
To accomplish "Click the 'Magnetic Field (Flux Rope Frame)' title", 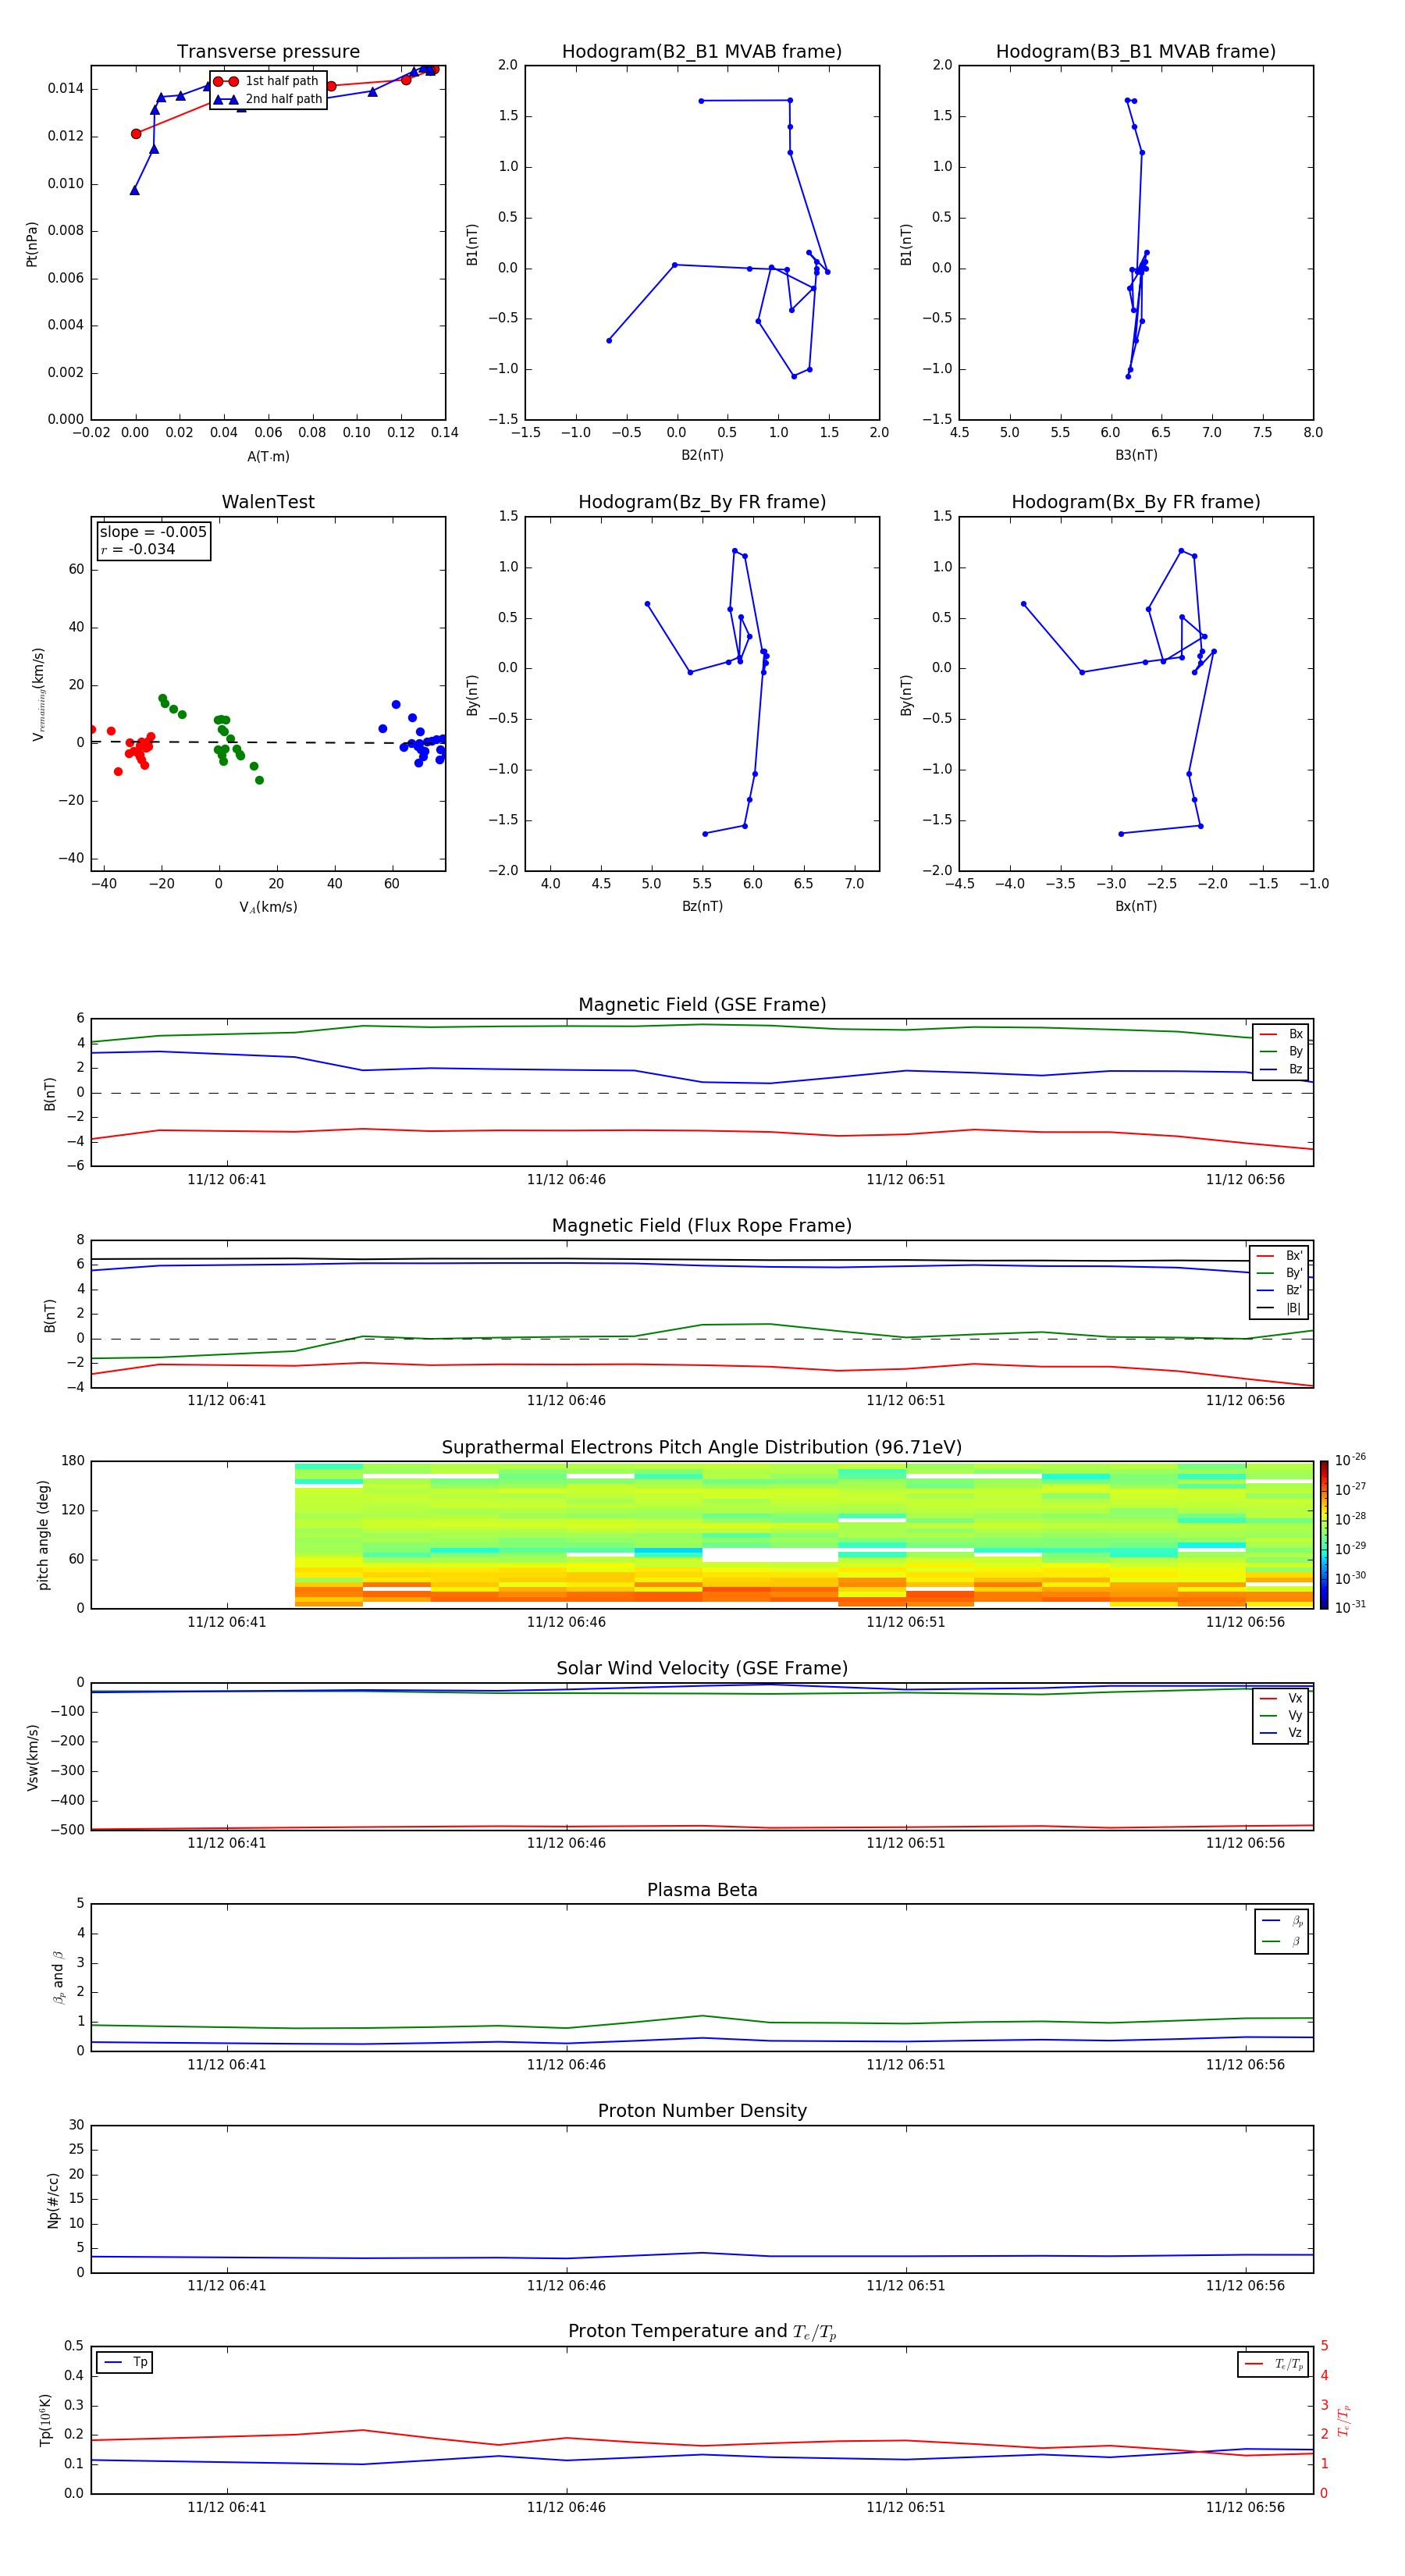I will 702,1226.
